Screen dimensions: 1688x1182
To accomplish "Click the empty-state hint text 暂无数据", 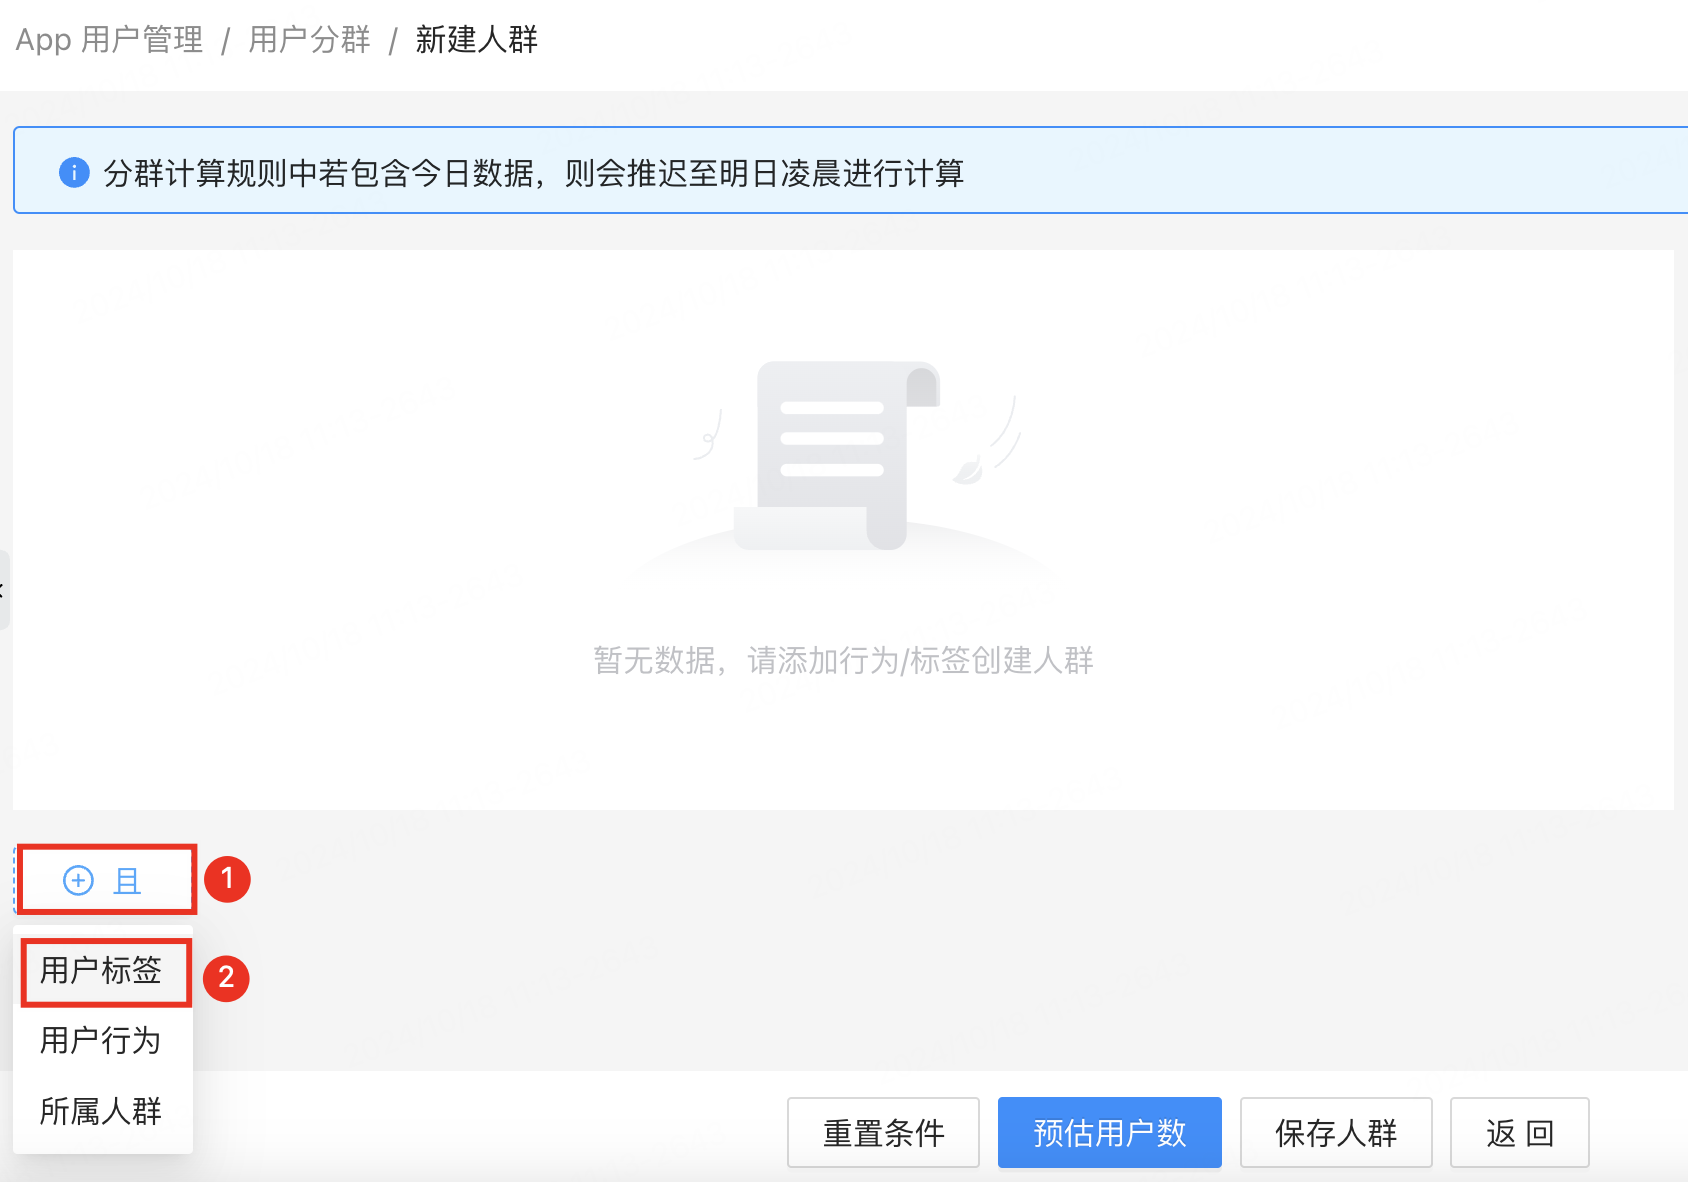I will click(845, 661).
